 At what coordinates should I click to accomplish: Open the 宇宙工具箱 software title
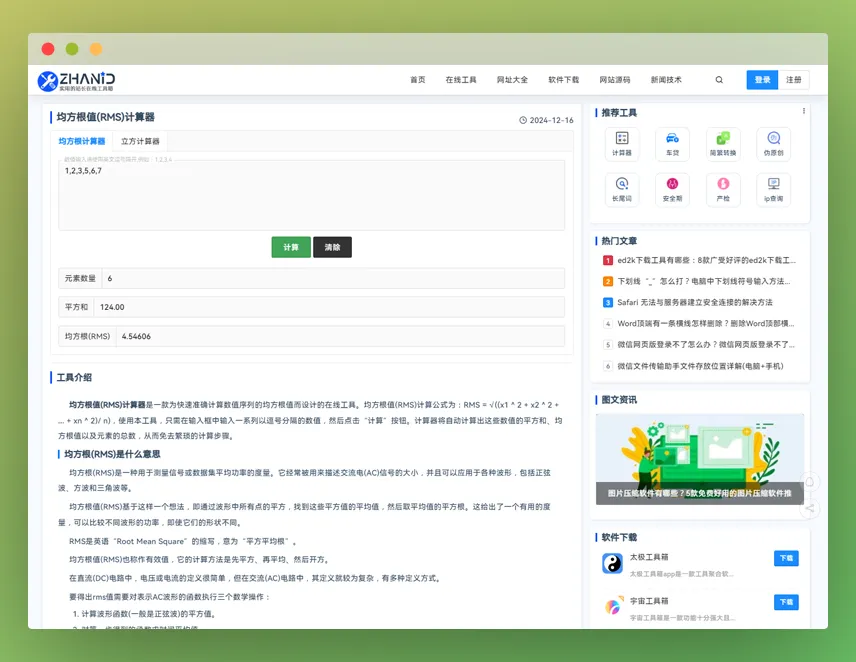[x=649, y=601]
